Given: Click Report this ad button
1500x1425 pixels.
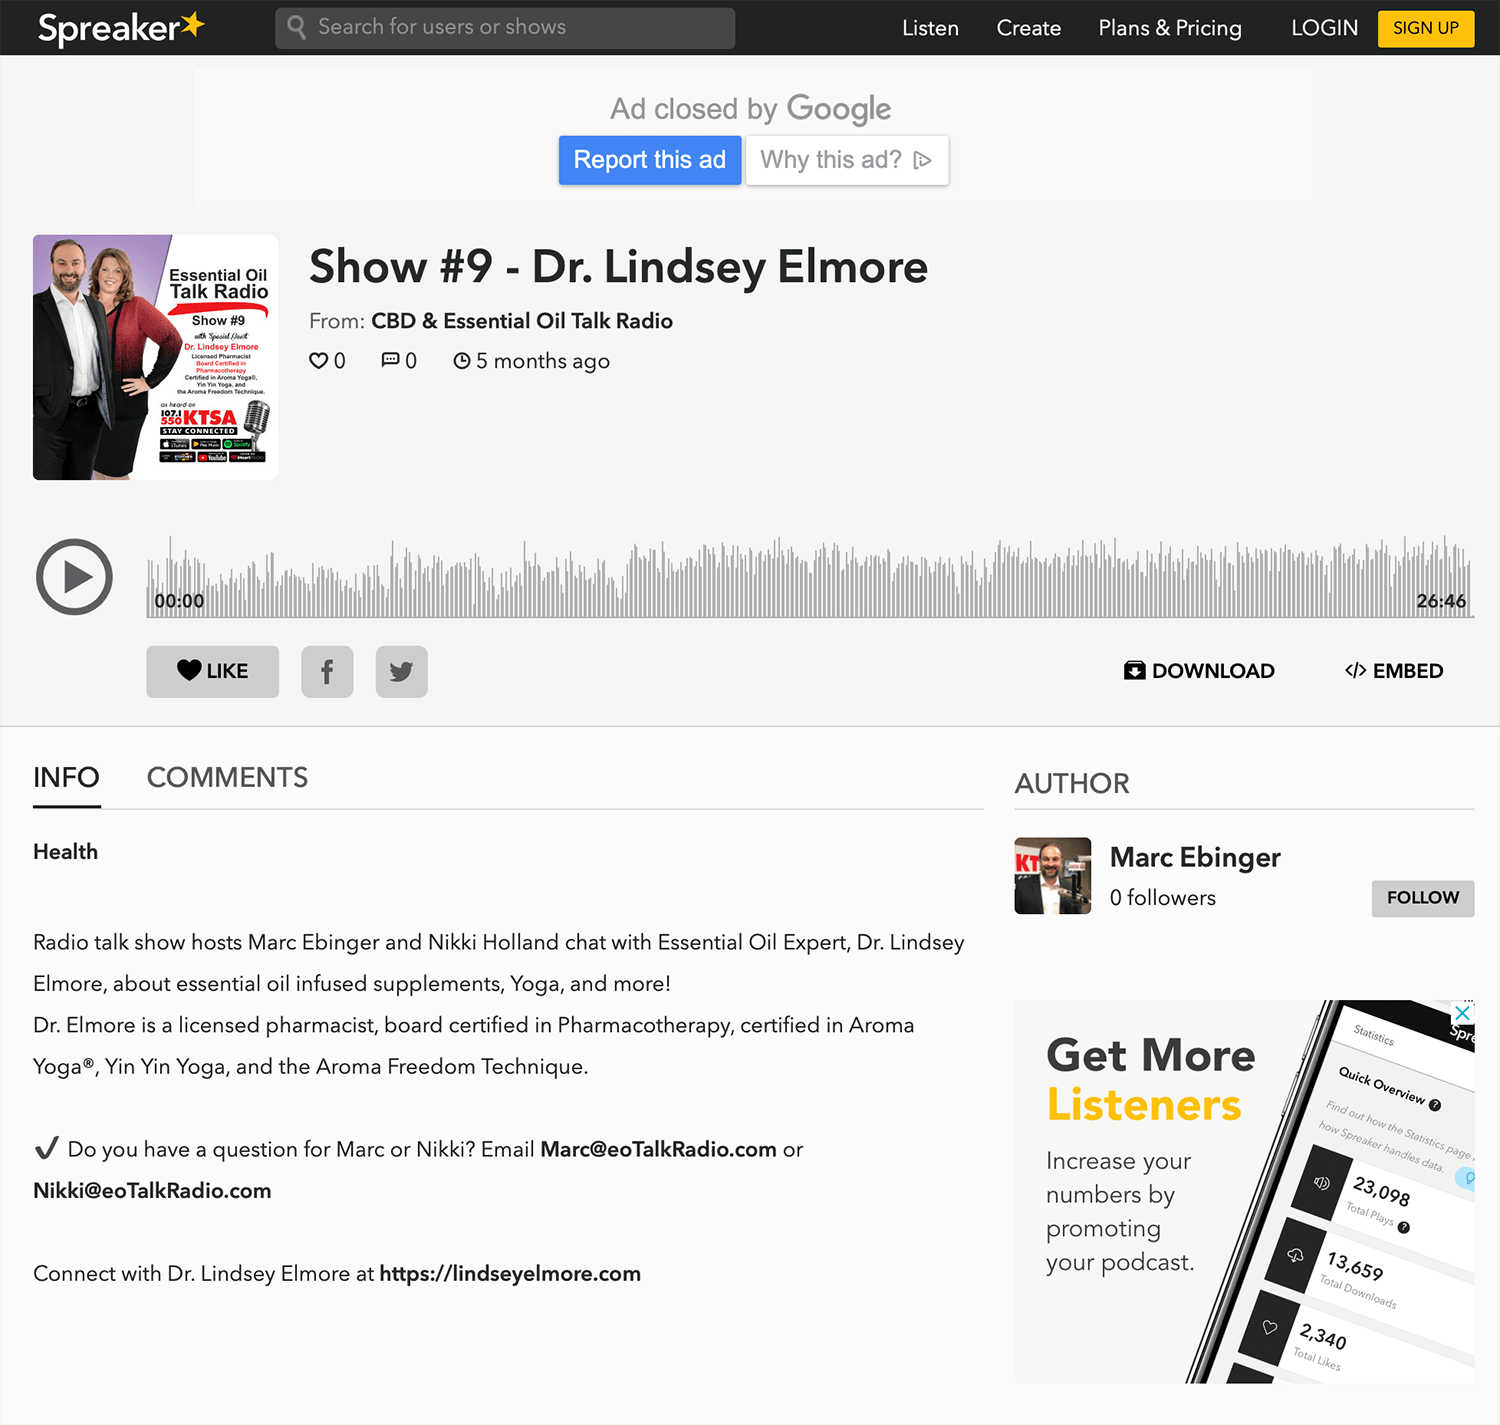Looking at the screenshot, I should pos(650,160).
